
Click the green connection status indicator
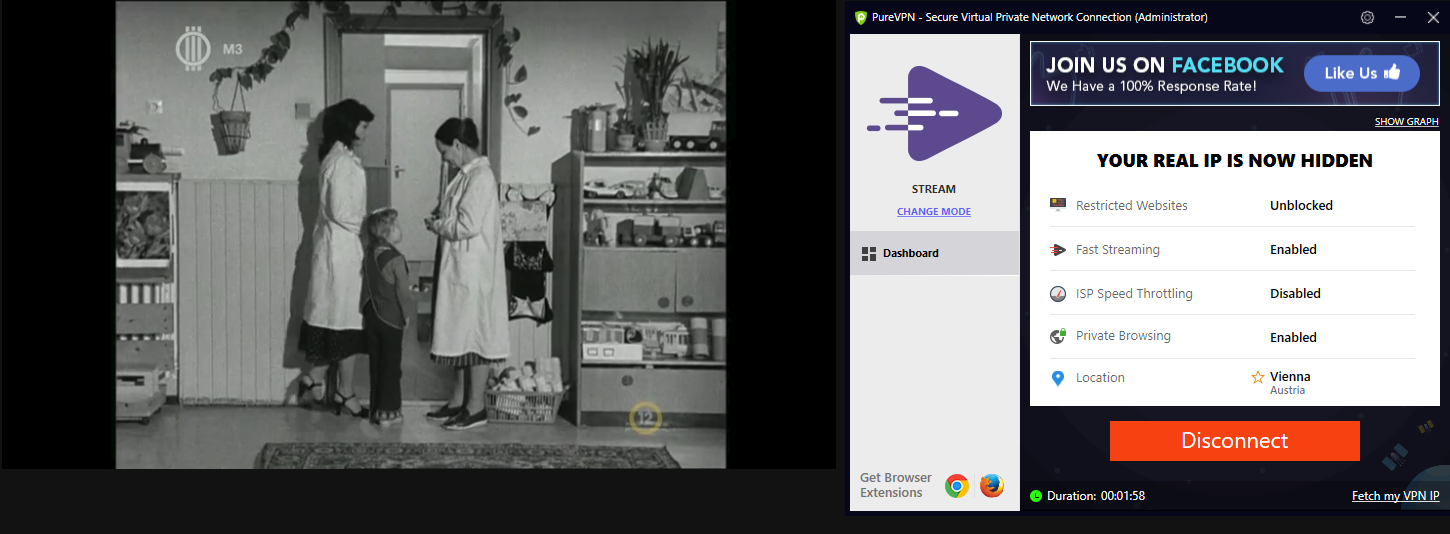coord(1036,496)
